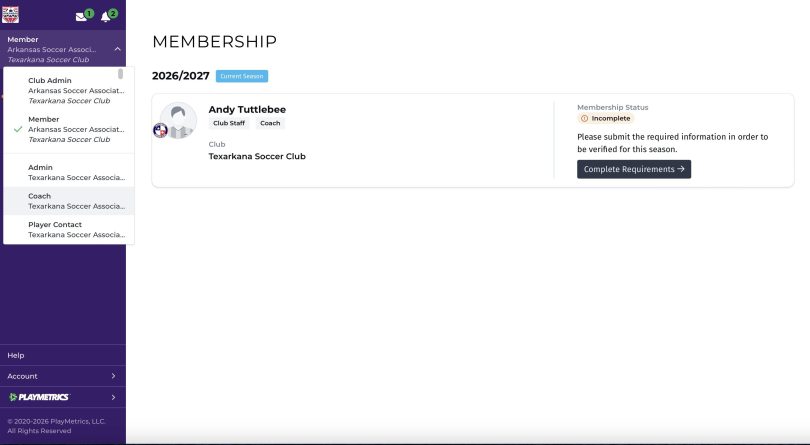Open the Help link in the sidebar
This screenshot has height=445, width=810.
(15, 355)
